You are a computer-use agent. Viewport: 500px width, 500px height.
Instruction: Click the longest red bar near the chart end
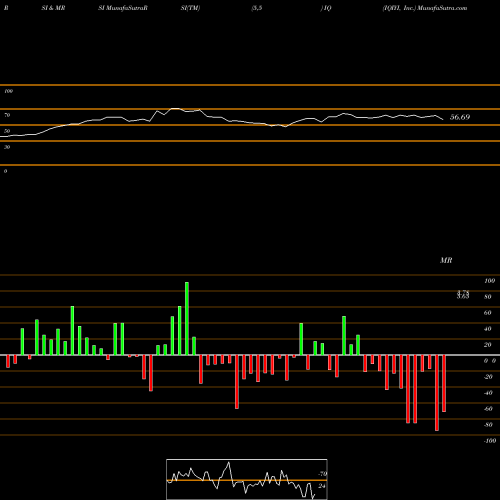click(x=437, y=393)
